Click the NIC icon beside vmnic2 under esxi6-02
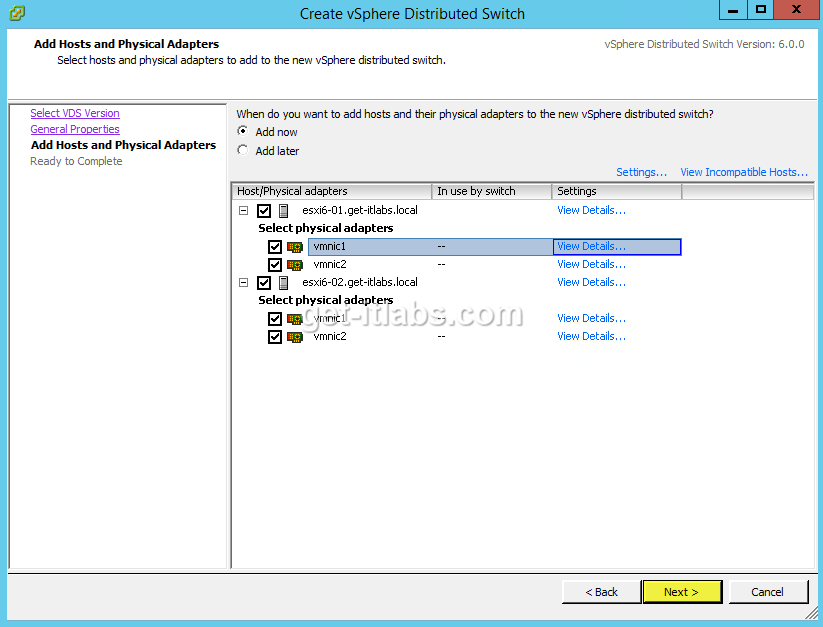The height and width of the screenshot is (627, 823). point(296,336)
